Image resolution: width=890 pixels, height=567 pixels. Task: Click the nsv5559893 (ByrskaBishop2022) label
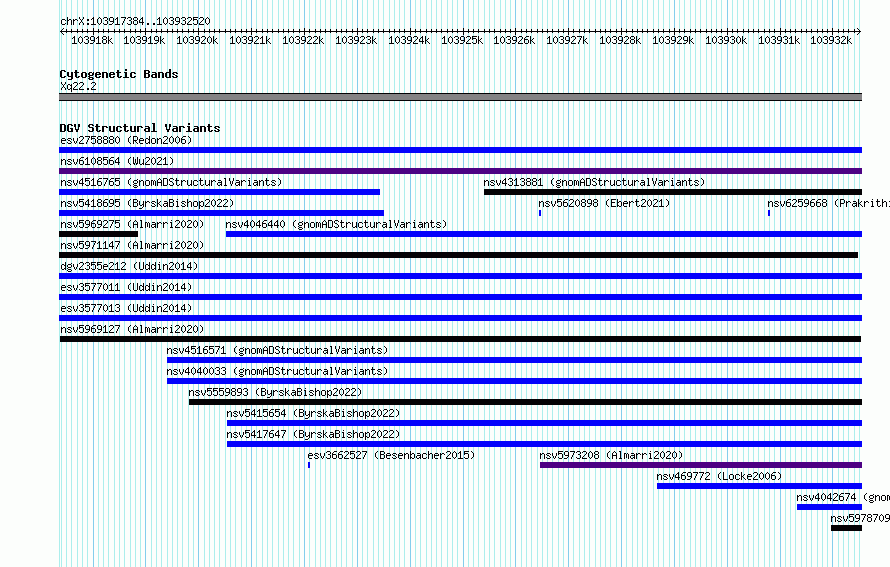point(275,392)
